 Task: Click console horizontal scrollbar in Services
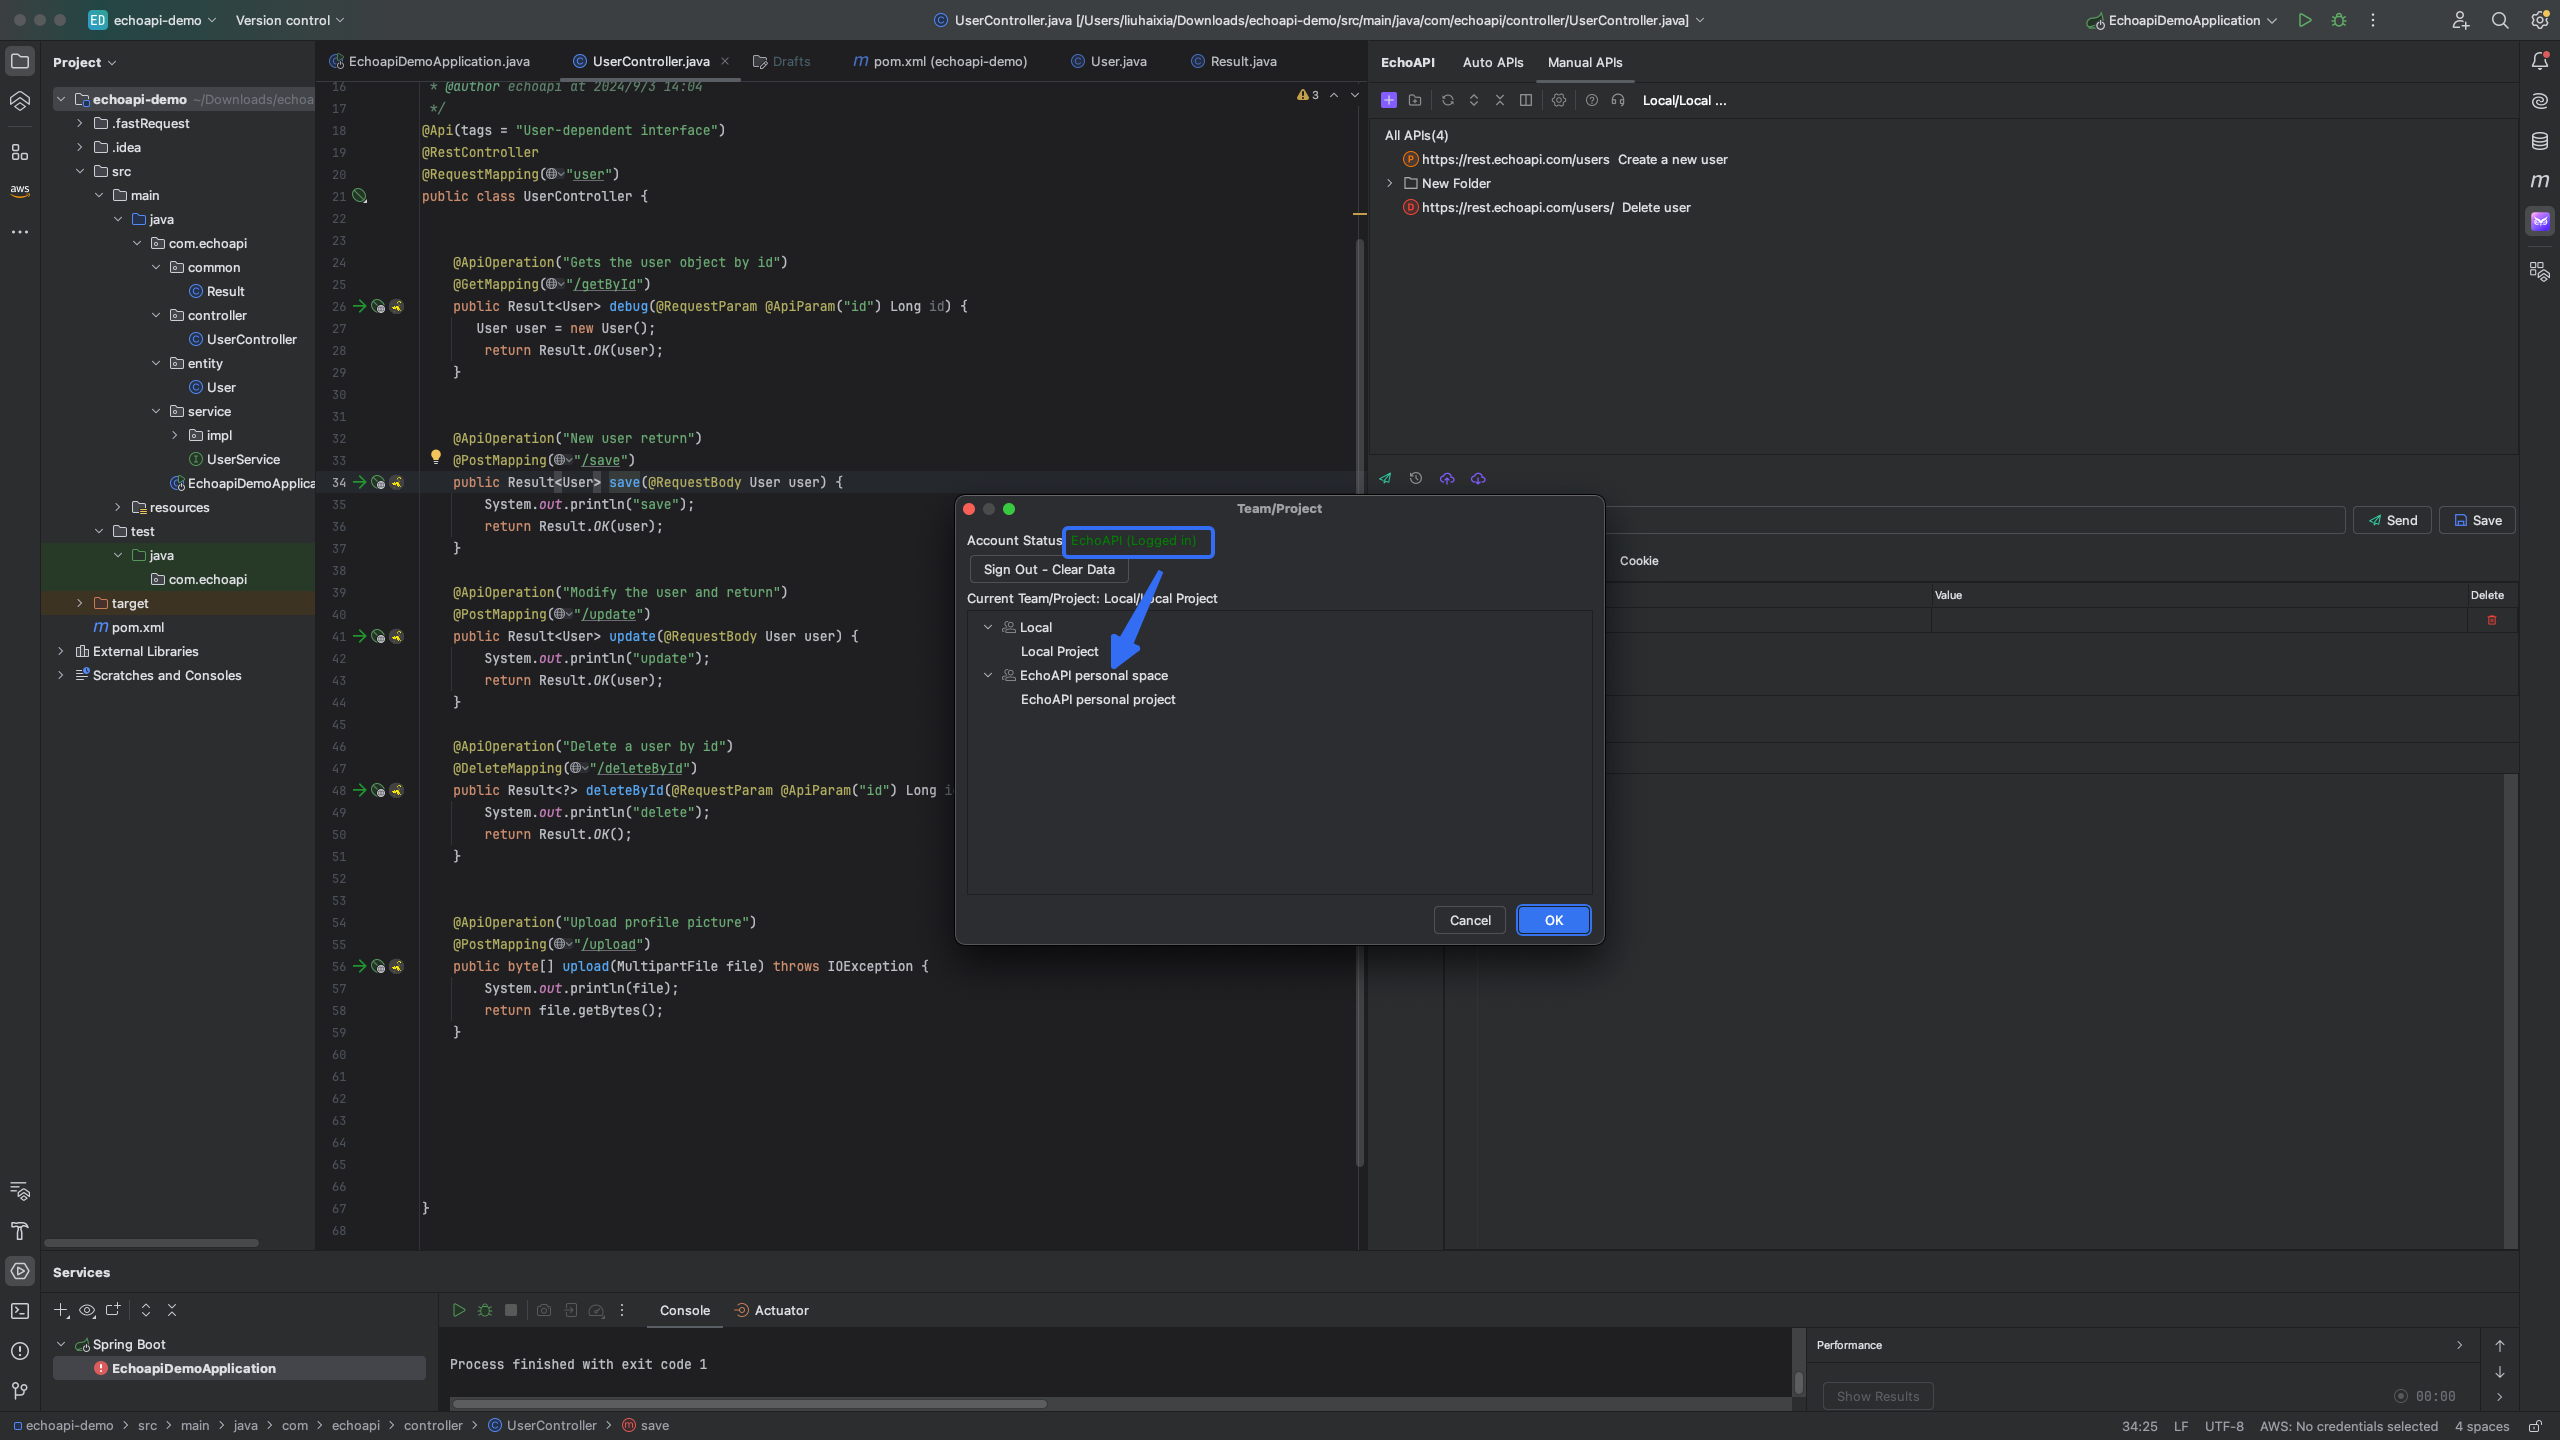point(749,1403)
